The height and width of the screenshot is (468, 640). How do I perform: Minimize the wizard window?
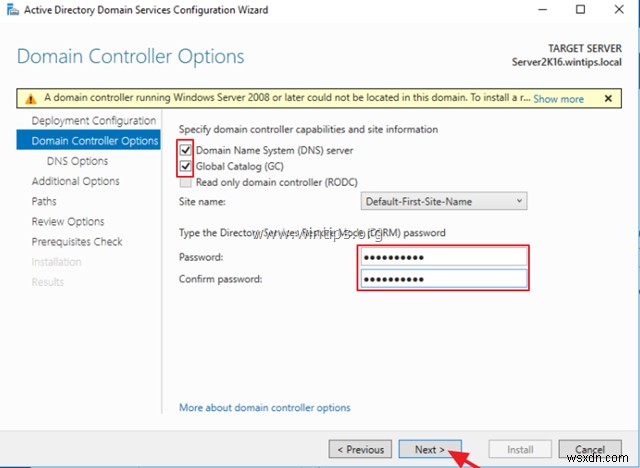pos(542,9)
